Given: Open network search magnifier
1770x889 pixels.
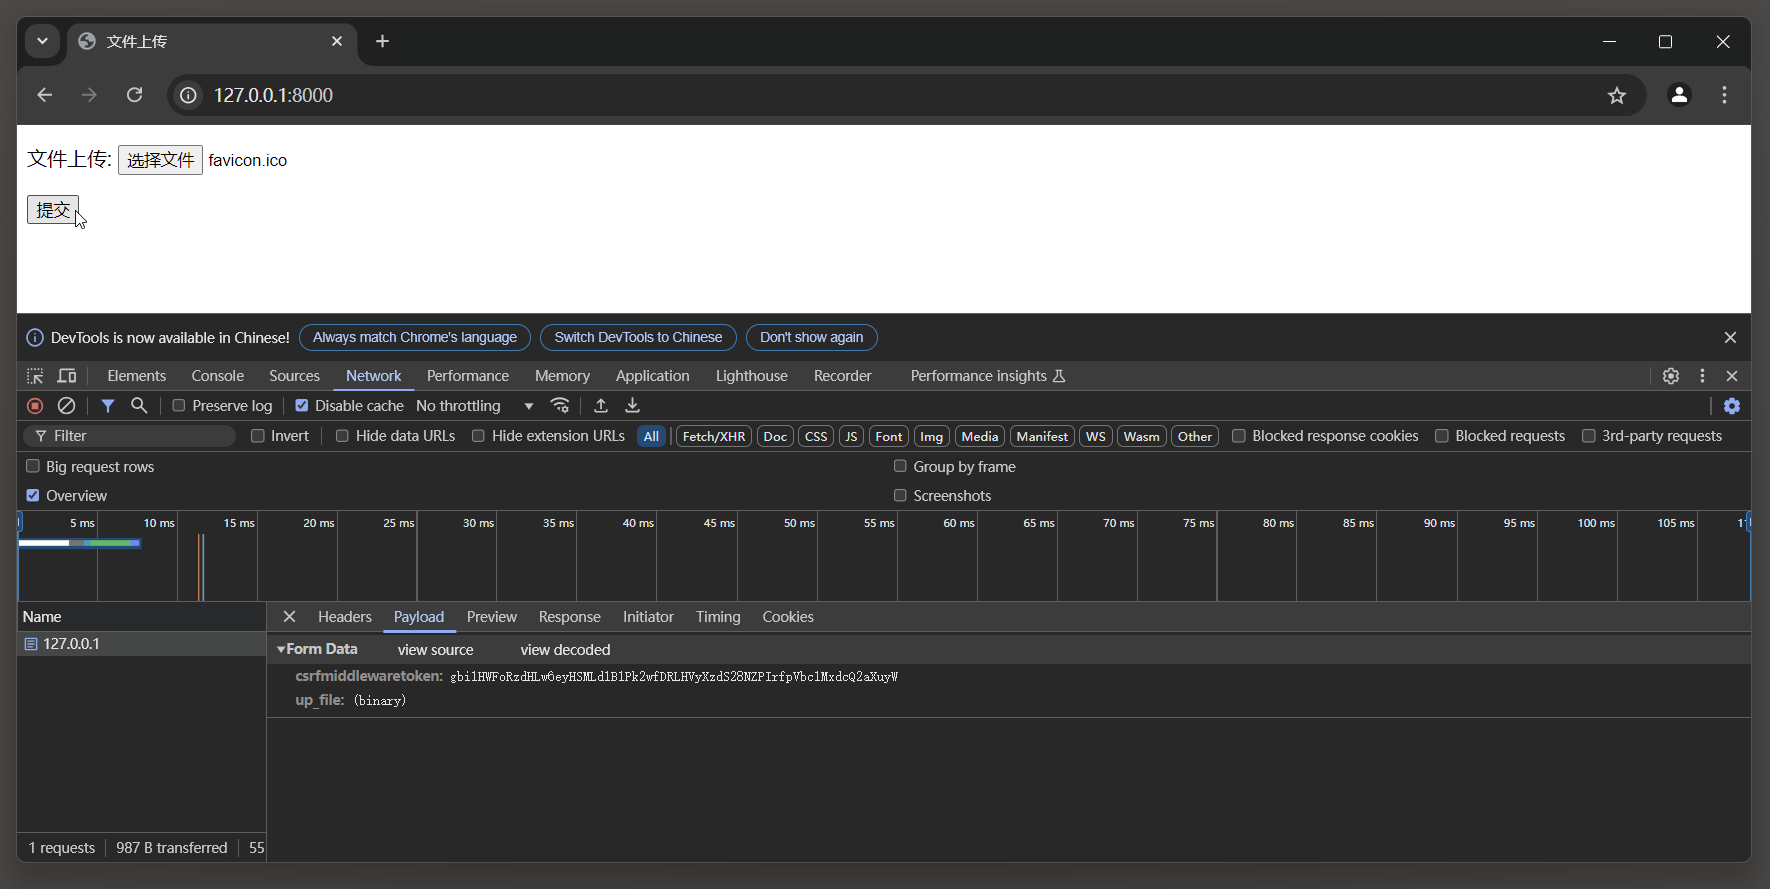Looking at the screenshot, I should pyautogui.click(x=139, y=406).
